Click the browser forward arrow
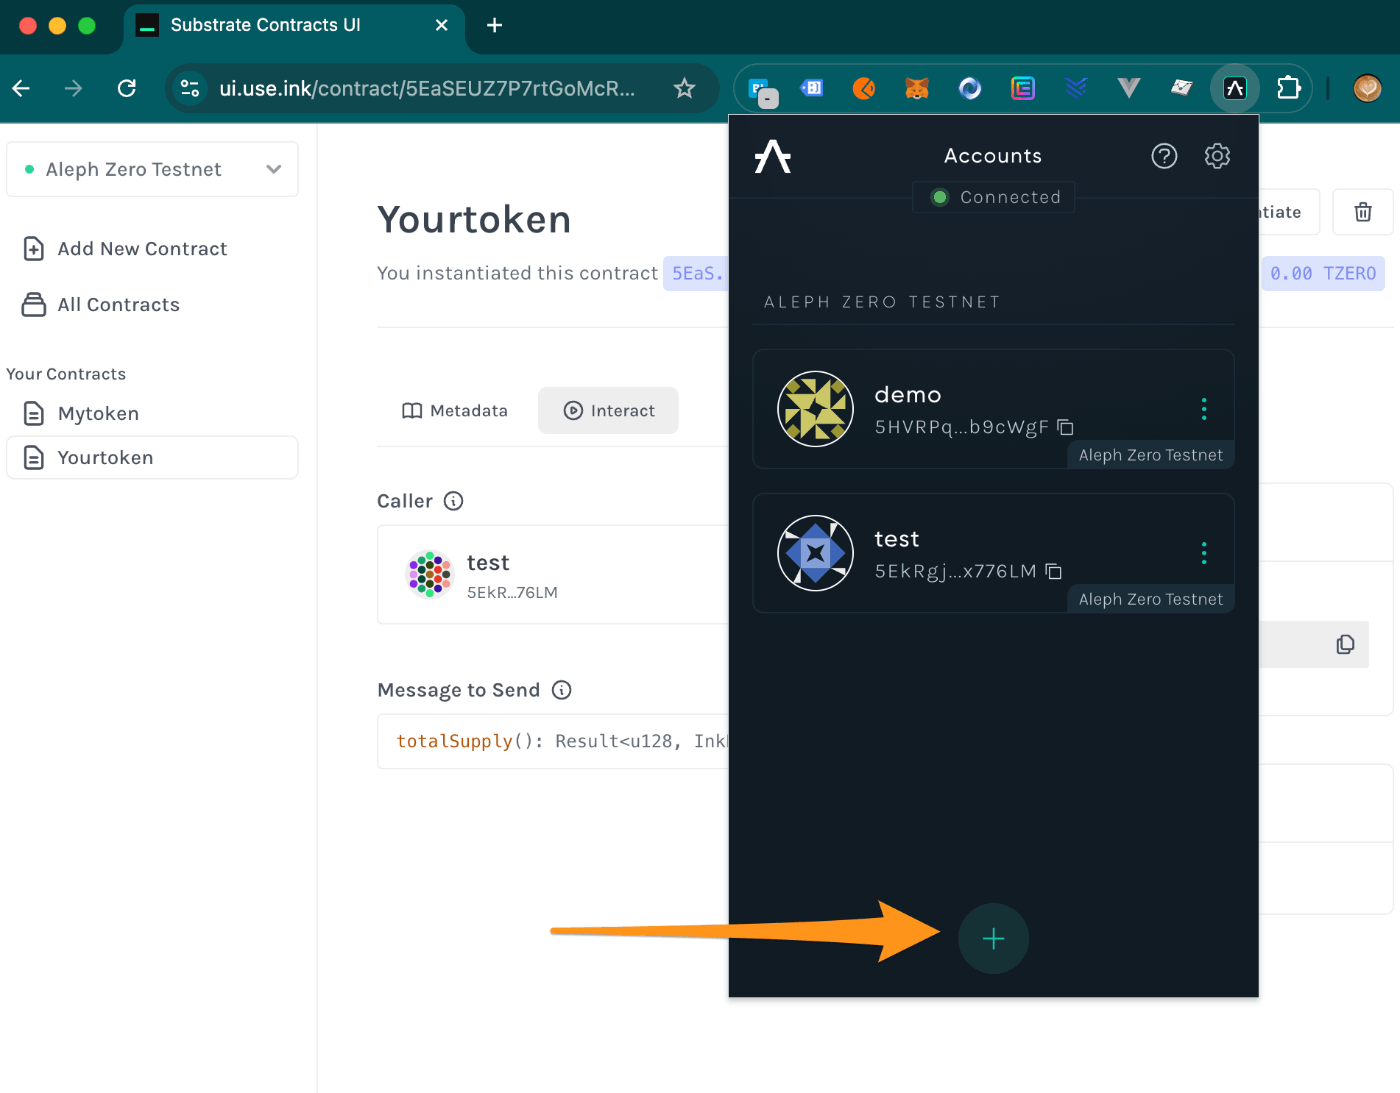Viewport: 1400px width, 1093px height. (x=73, y=88)
